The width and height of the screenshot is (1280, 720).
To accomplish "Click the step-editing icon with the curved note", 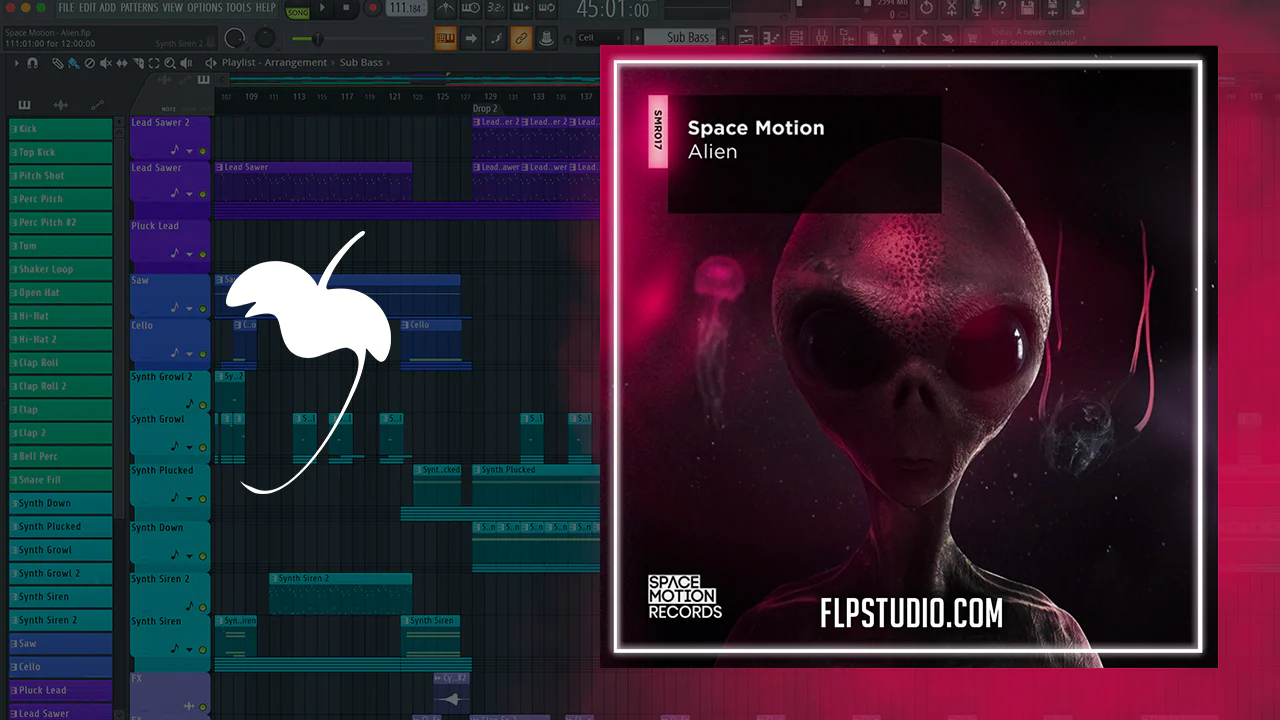I will pos(496,38).
